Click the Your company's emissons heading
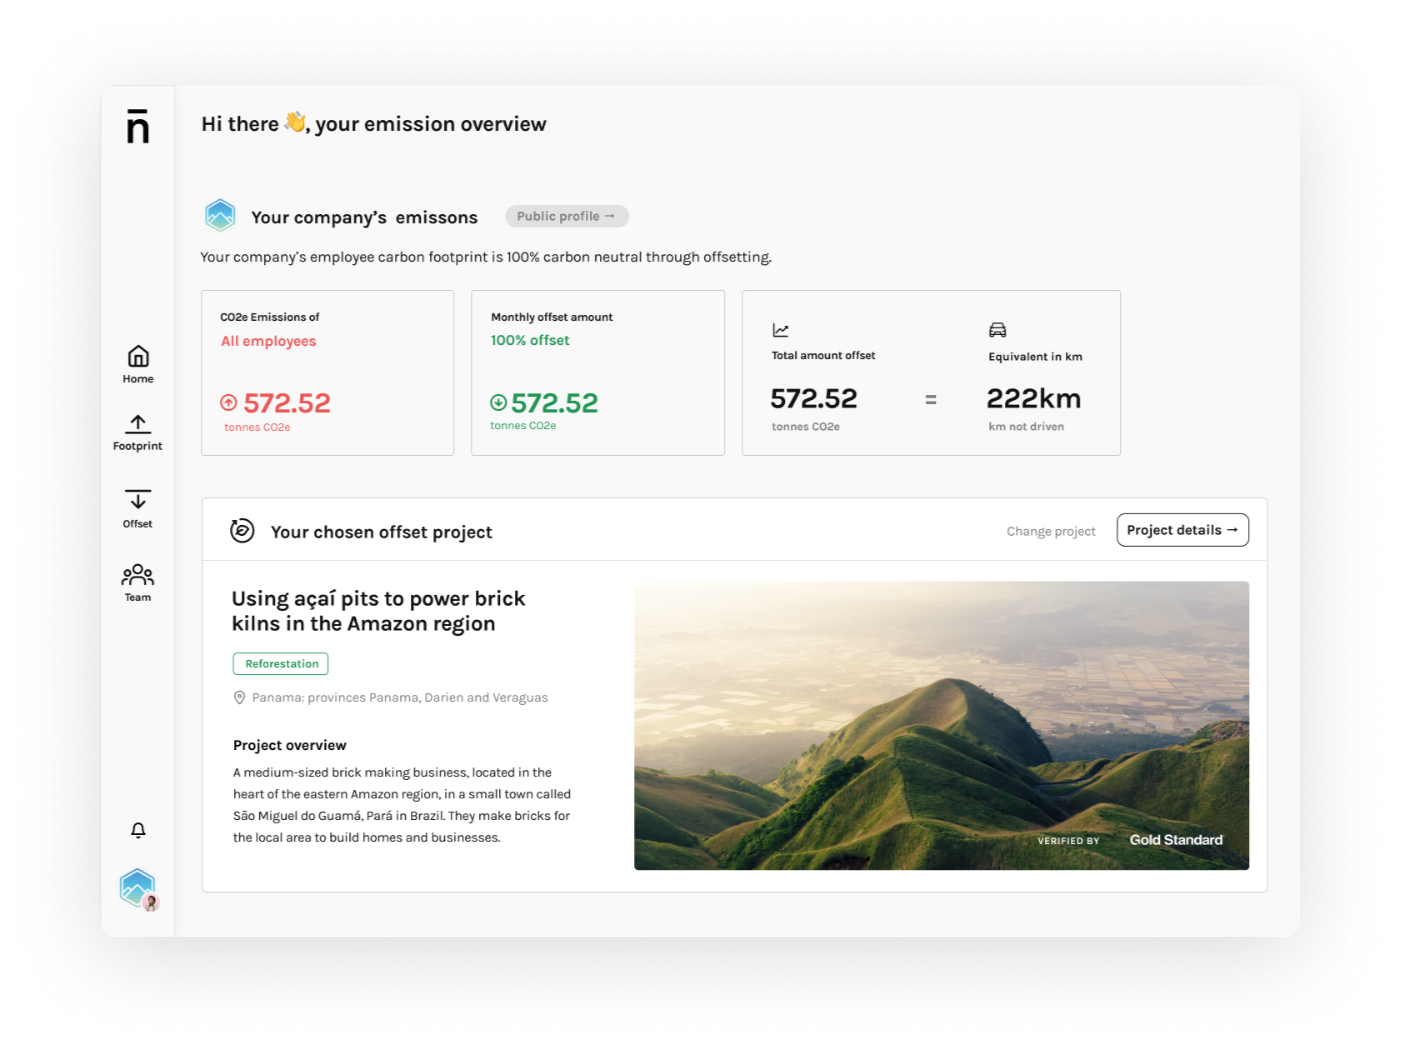Viewport: 1401px width, 1052px height. 364,217
